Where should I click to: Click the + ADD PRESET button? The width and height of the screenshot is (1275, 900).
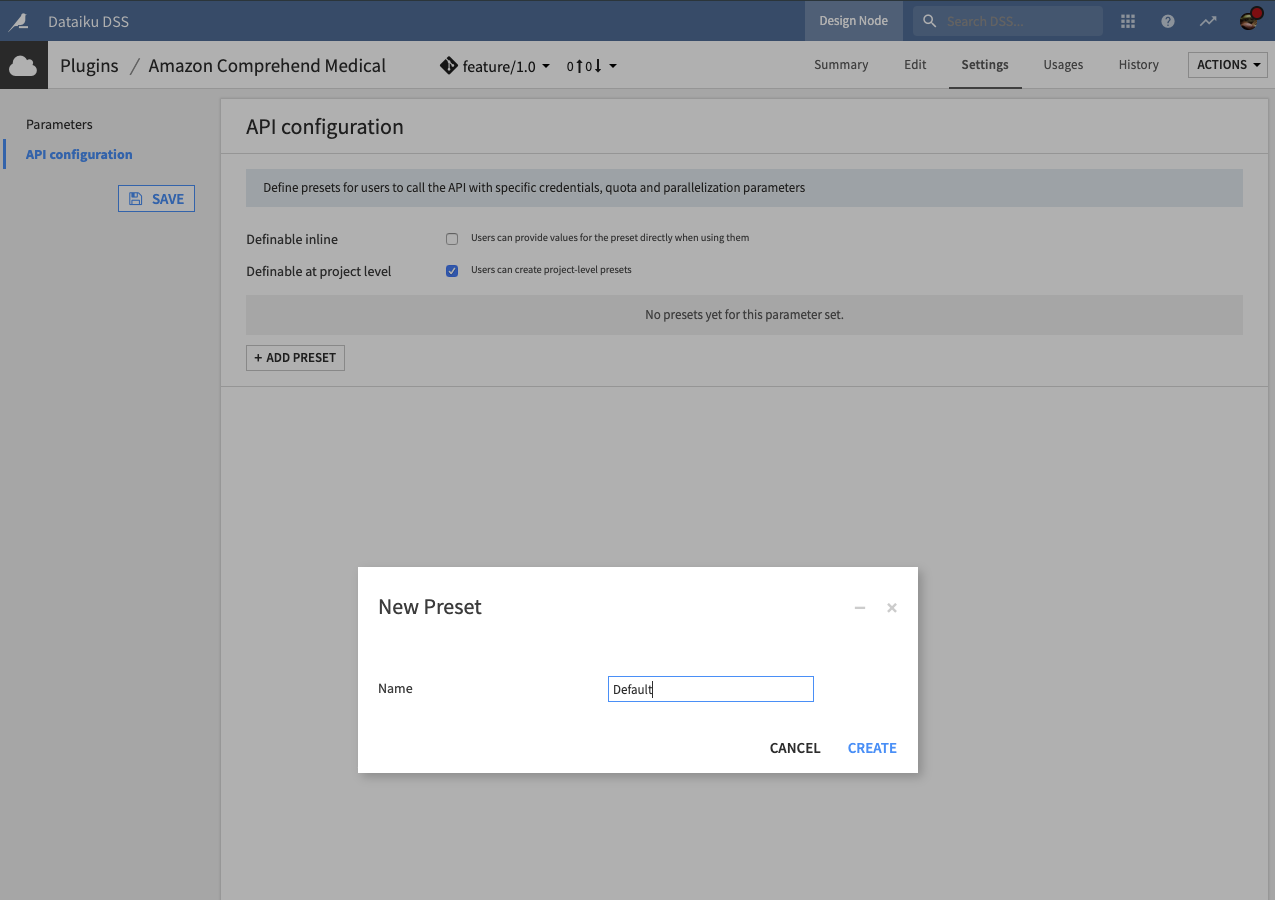tap(295, 357)
